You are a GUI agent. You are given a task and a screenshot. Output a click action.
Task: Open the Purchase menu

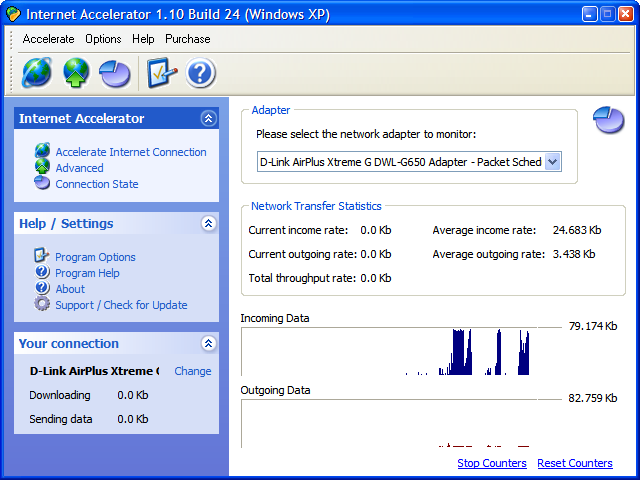coord(188,39)
